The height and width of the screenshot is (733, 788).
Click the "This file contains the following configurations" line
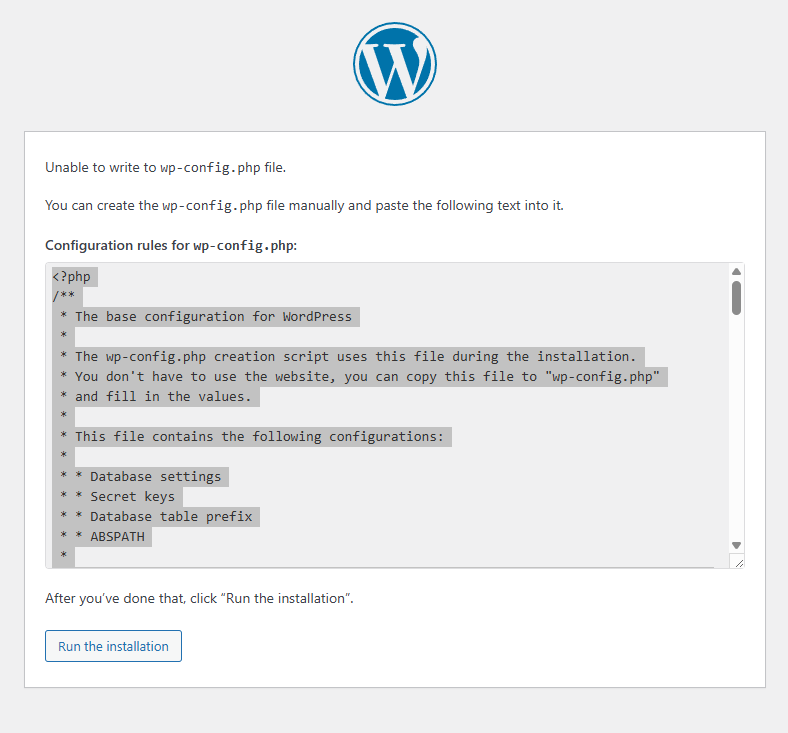tap(264, 436)
